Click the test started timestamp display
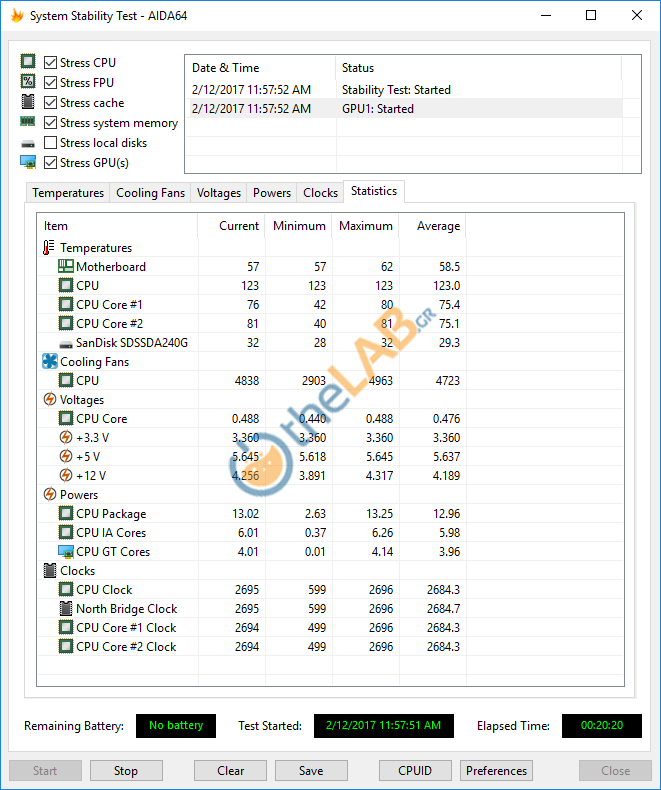The width and height of the screenshot is (661, 790). click(x=383, y=726)
